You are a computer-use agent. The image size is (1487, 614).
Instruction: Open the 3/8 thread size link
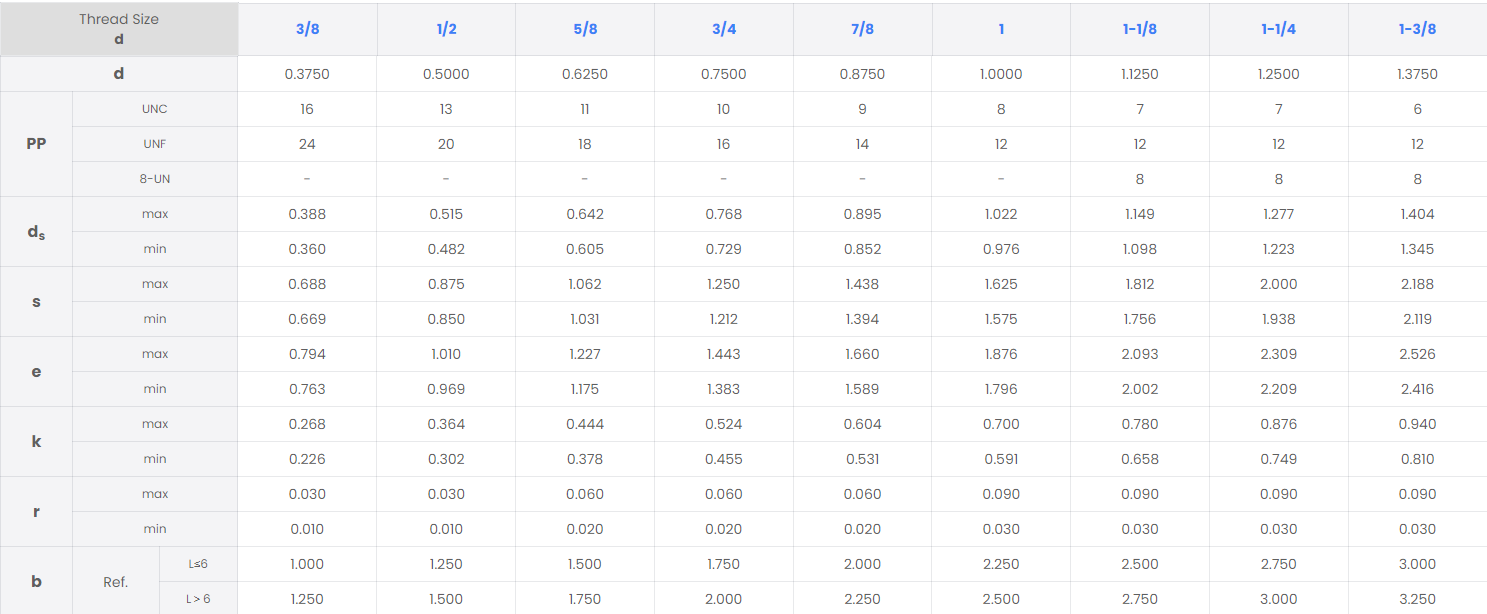[x=307, y=29]
